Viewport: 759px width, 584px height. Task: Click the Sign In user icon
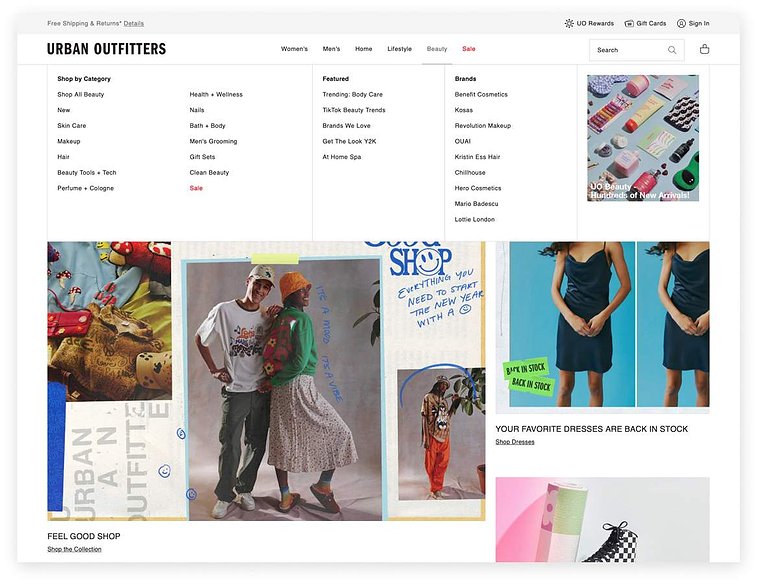pyautogui.click(x=681, y=23)
